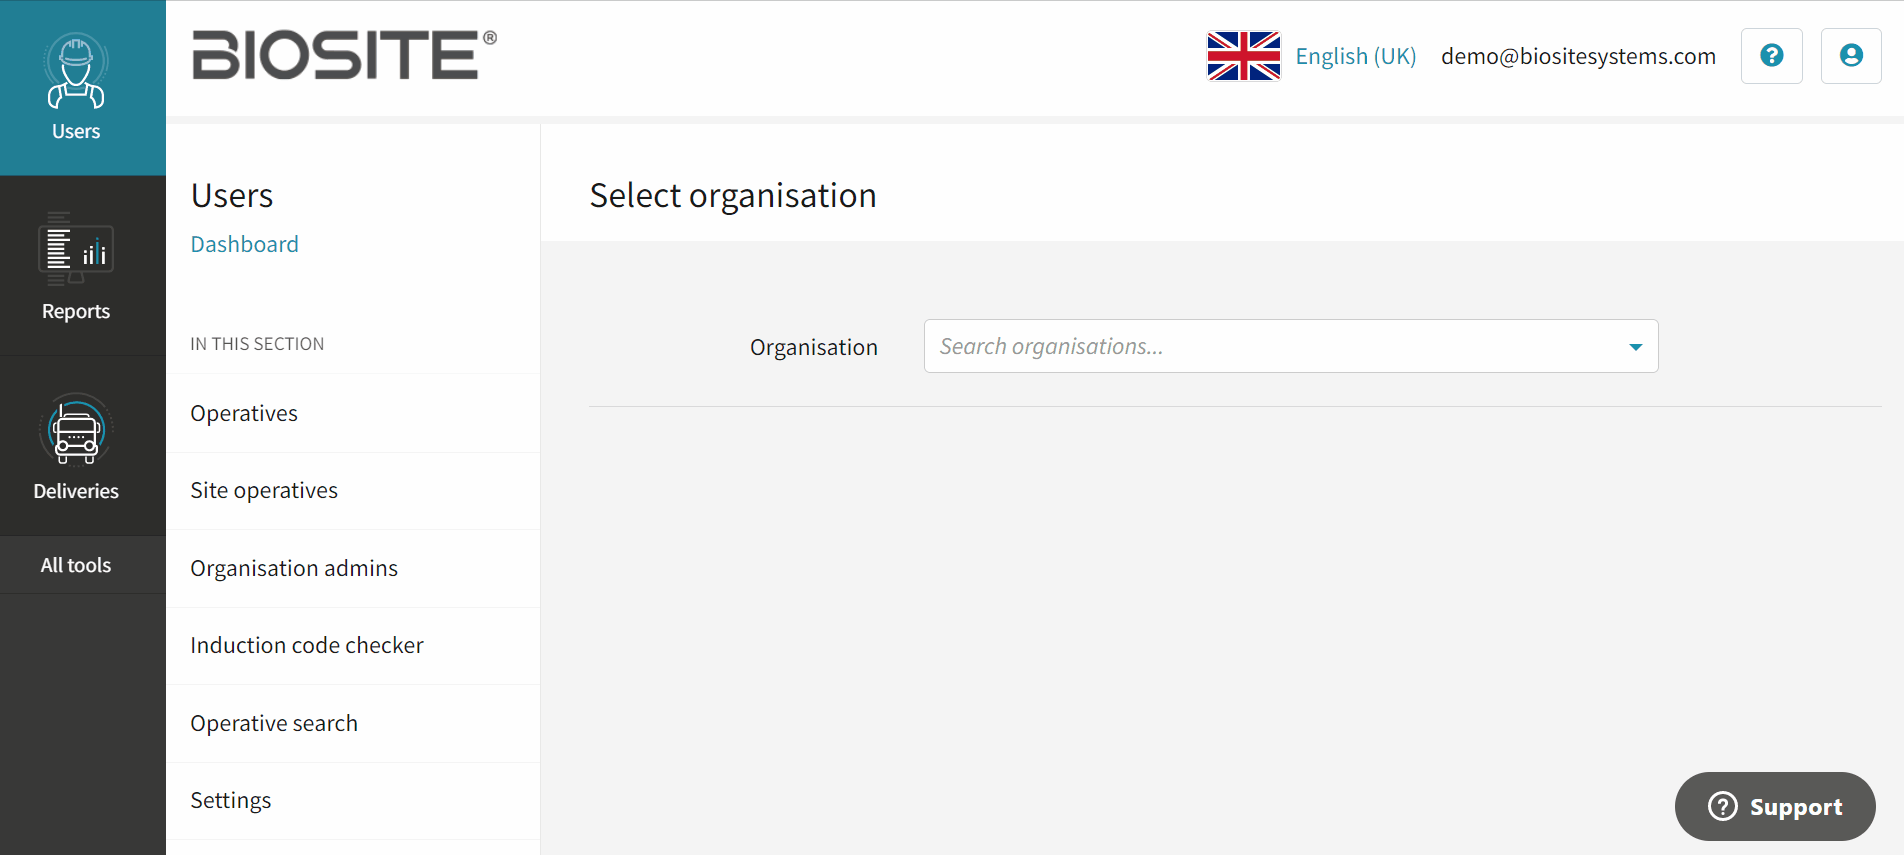Navigate to Organisation admins
Screen dimensions: 1904x855
[x=294, y=568]
